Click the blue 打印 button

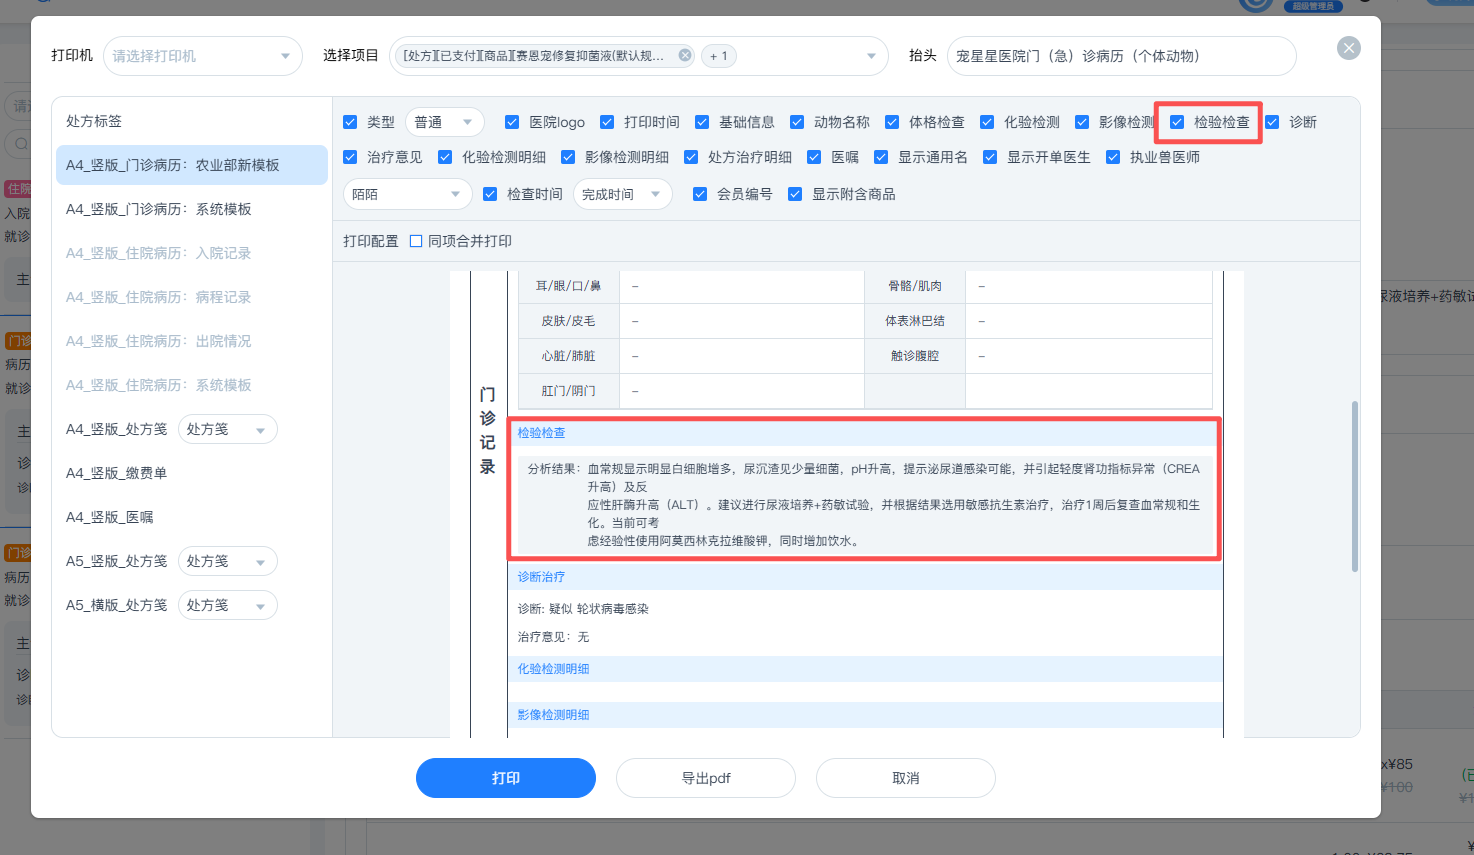[506, 778]
